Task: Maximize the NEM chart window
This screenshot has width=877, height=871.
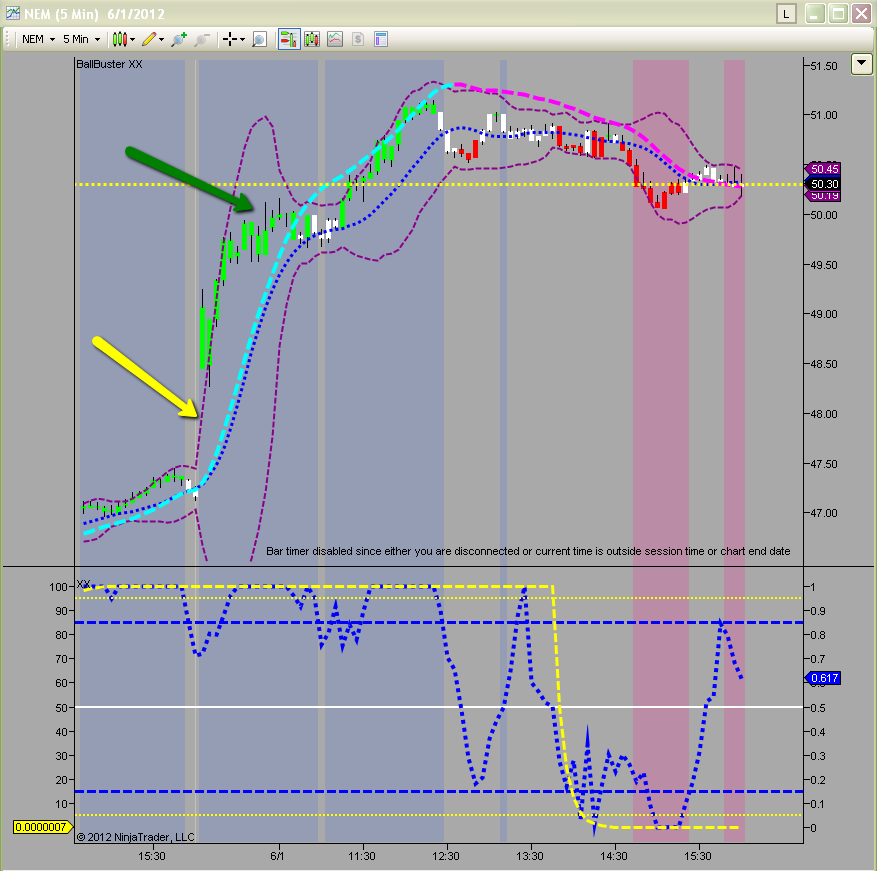Action: pyautogui.click(x=838, y=14)
